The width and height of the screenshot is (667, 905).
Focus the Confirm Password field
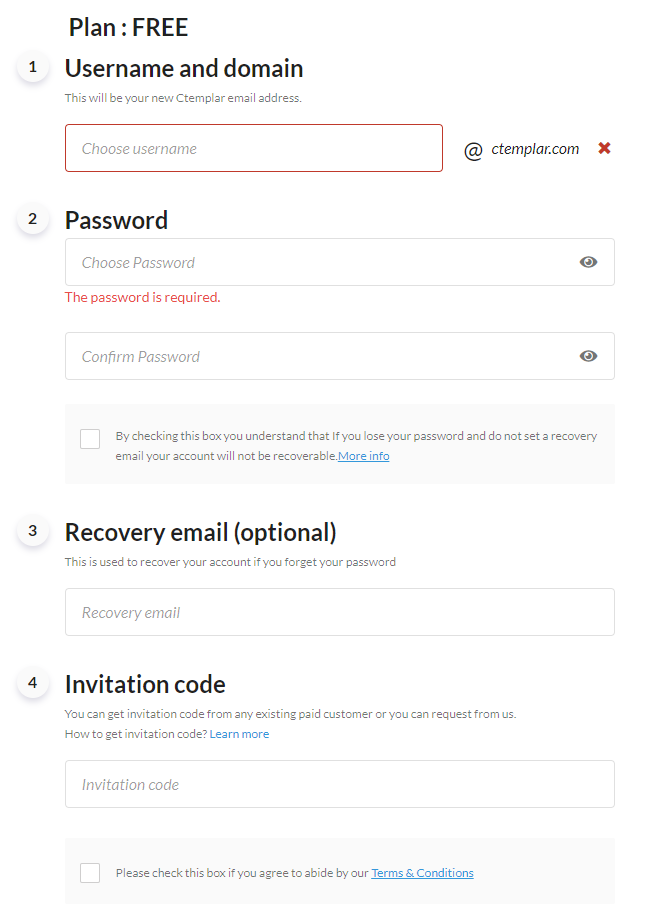340,356
